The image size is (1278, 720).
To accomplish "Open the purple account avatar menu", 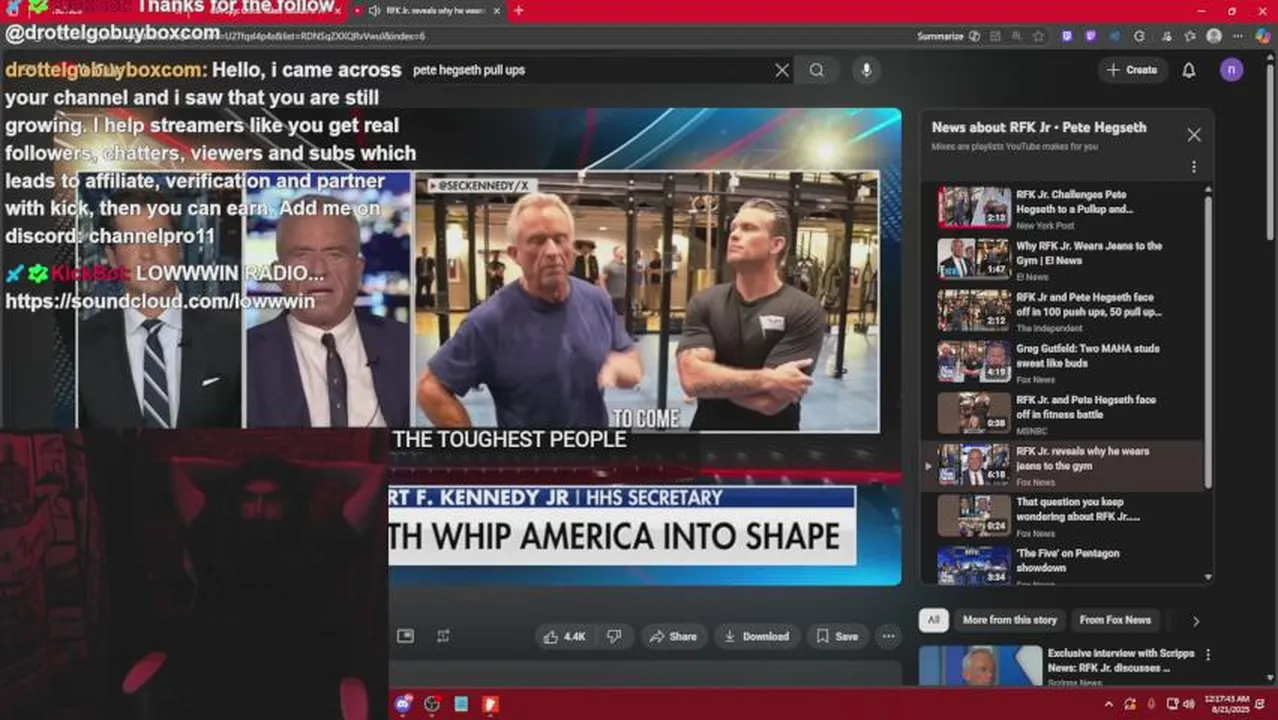I will click(x=1232, y=70).
